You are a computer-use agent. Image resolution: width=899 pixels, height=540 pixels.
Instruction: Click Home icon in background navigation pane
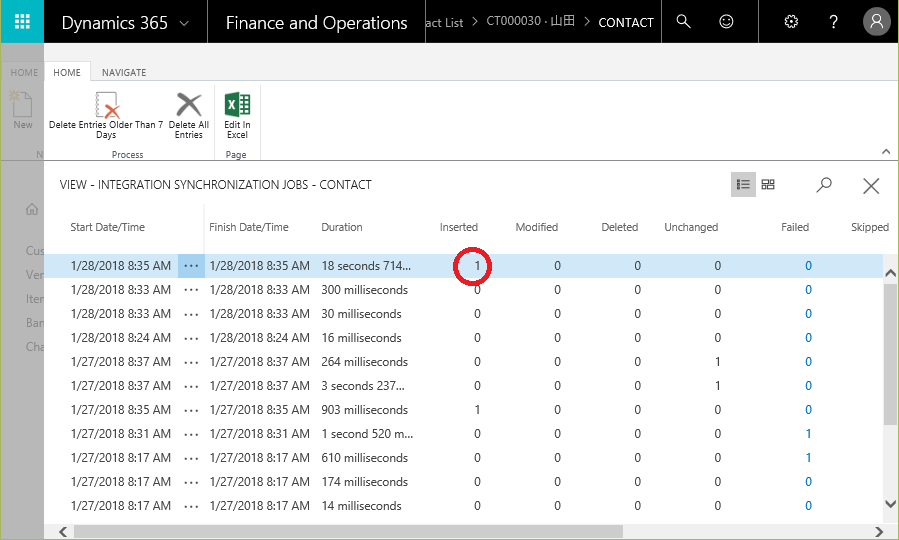[32, 209]
